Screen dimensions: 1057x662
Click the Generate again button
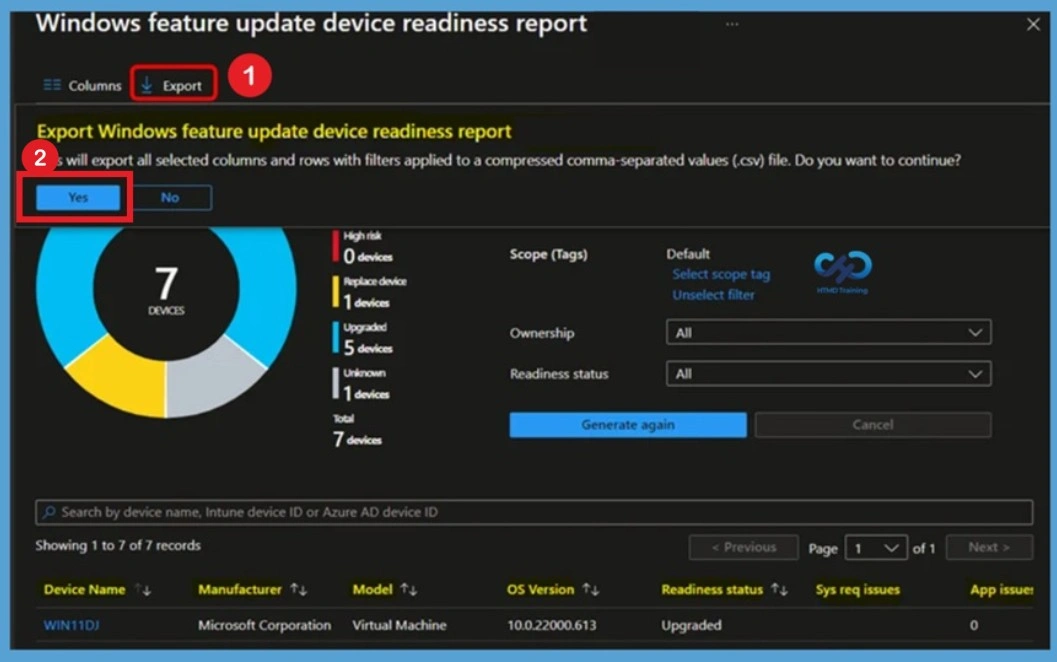(628, 425)
